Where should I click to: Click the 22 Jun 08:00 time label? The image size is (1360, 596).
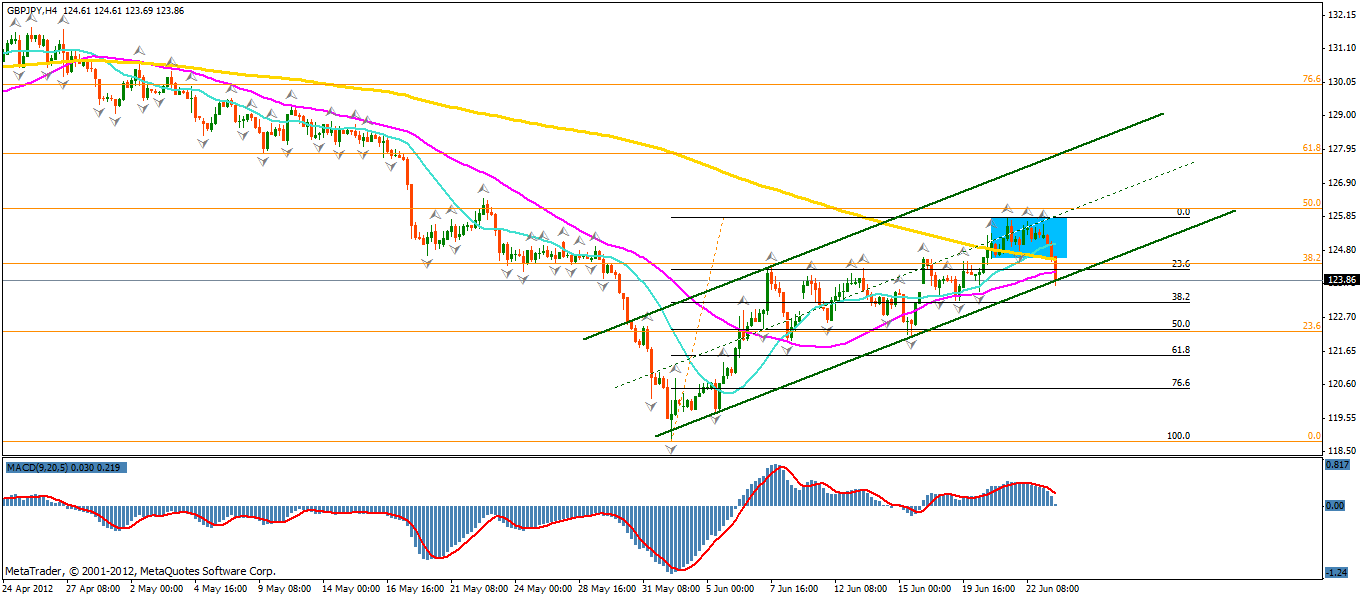click(1050, 588)
